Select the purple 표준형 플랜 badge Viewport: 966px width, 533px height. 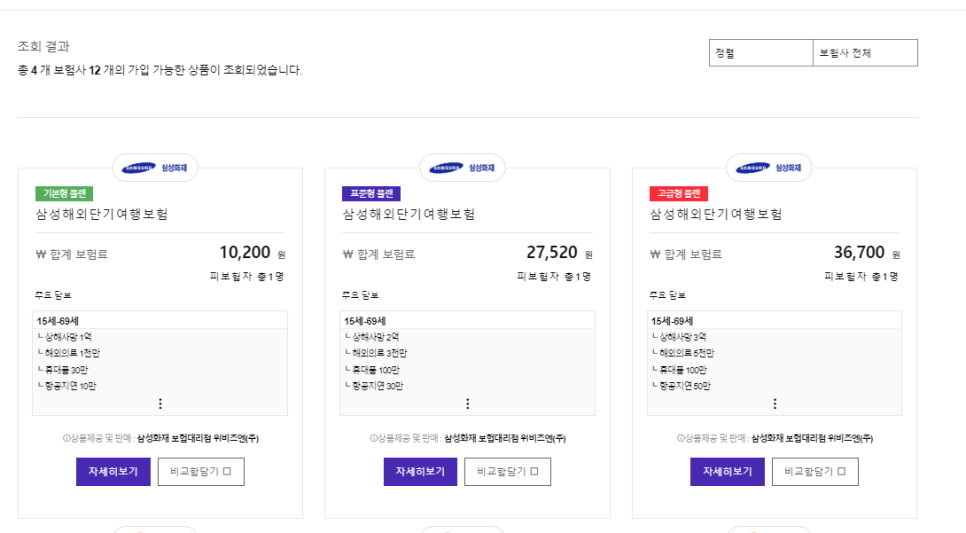(371, 193)
